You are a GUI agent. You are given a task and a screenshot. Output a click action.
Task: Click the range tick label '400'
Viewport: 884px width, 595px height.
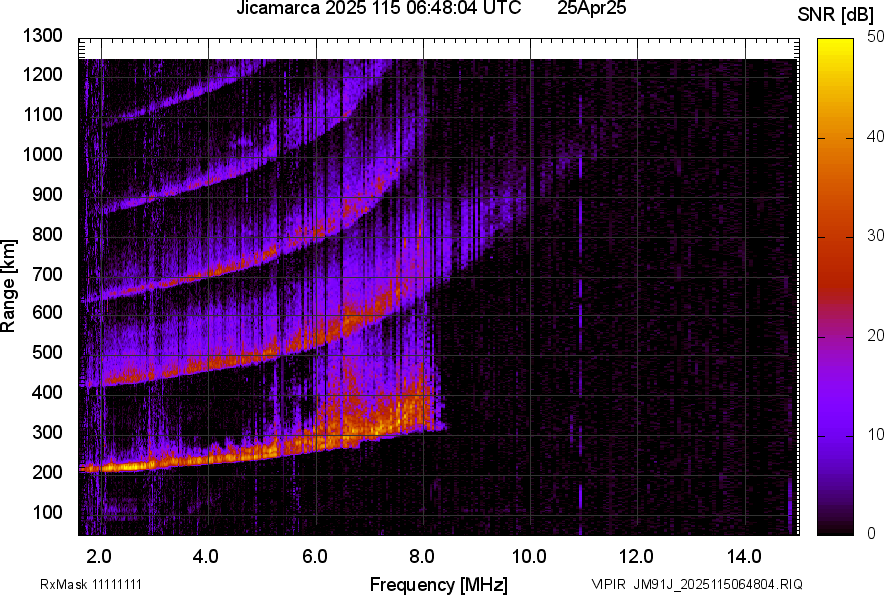(x=47, y=392)
